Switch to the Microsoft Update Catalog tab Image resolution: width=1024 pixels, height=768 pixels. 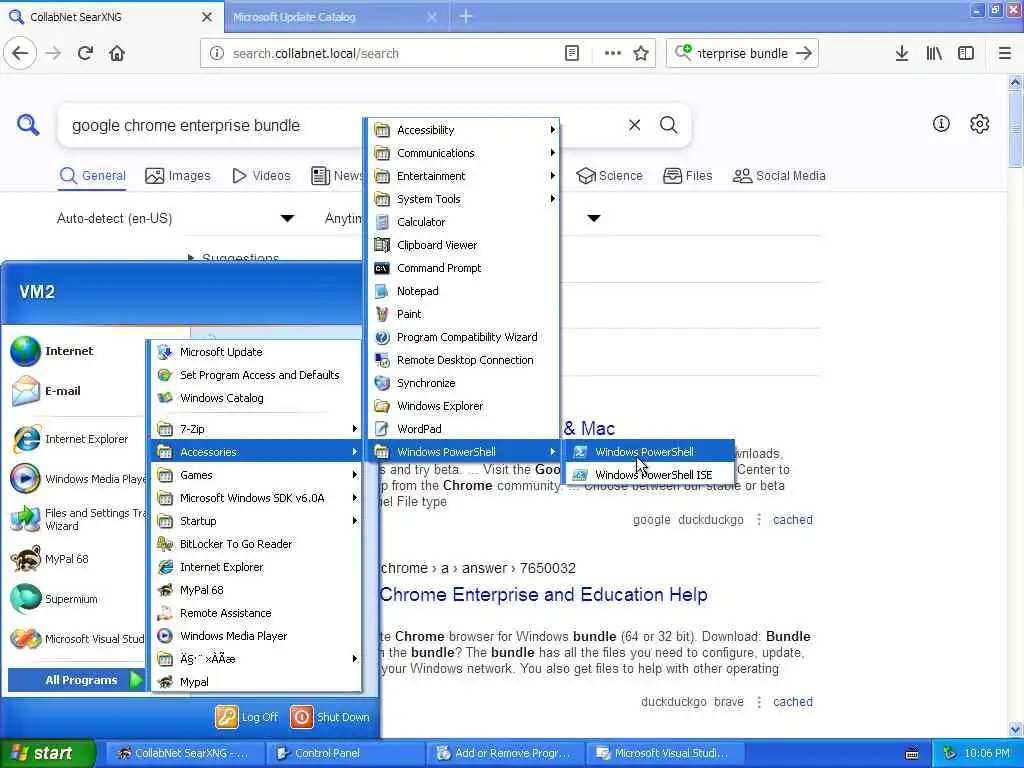(335, 17)
